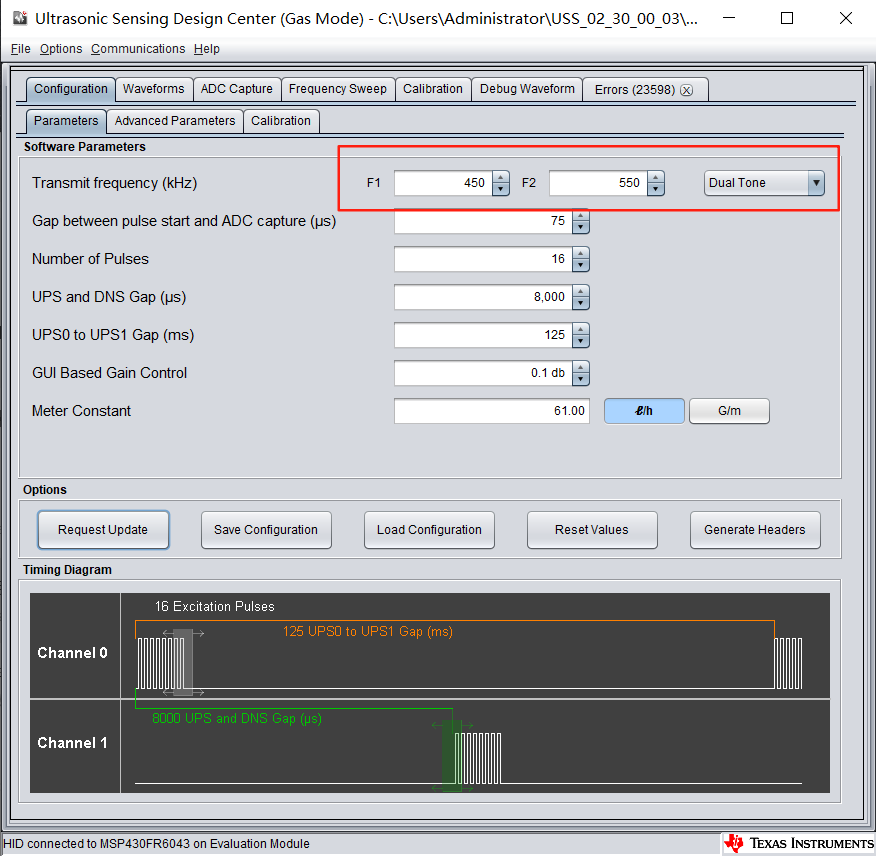This screenshot has height=856, width=876.
Task: Increase the F2 frequency with up arrow
Action: [x=656, y=178]
